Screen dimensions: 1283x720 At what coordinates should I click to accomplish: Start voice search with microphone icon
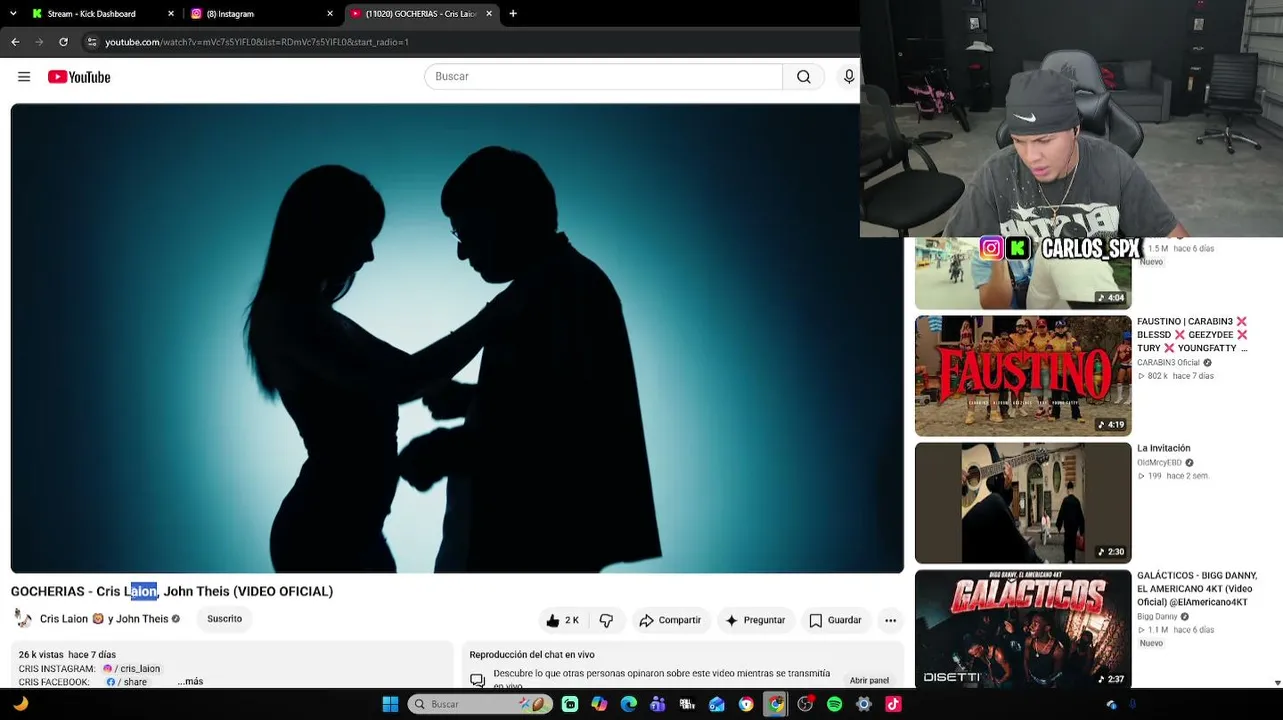pos(849,77)
